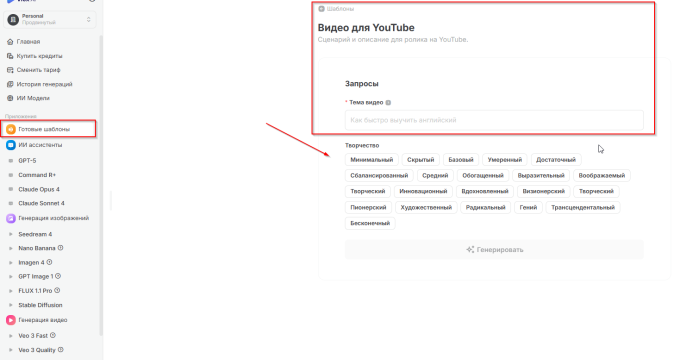680x360 pixels.
Task: Expand the Seedream 4 item arrow
Action: (x=11, y=234)
